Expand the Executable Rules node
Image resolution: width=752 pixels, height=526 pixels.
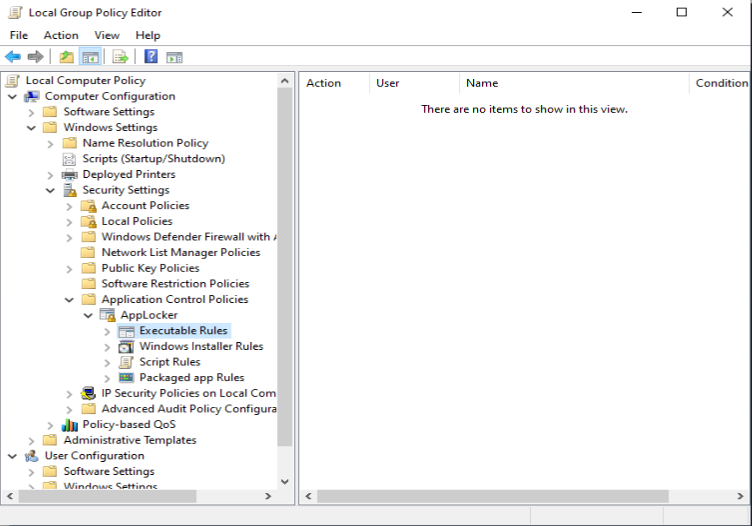pyautogui.click(x=107, y=331)
